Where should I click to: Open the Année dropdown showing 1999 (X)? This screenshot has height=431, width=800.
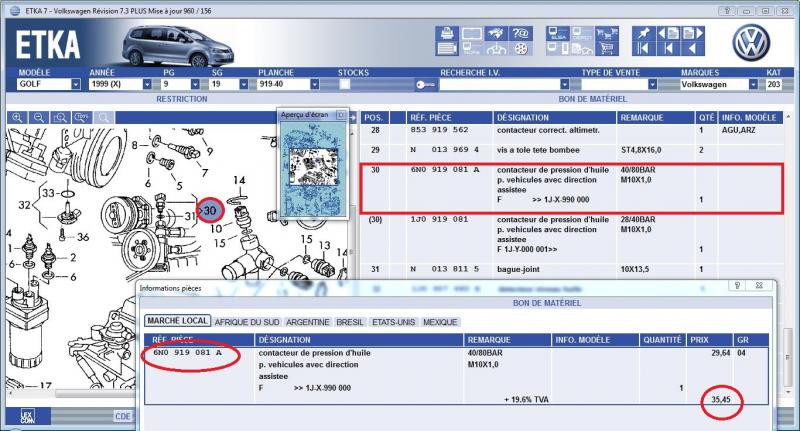pos(147,85)
